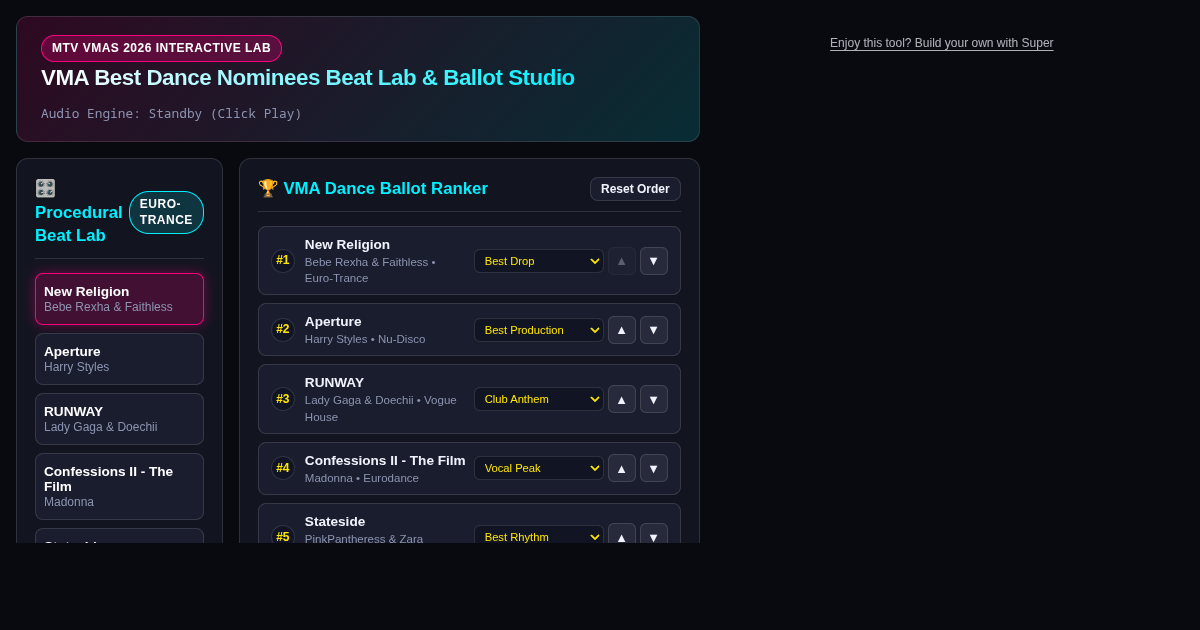Image resolution: width=1200 pixels, height=630 pixels.
Task: Click 'Audio Engine: Standby (Click Play)' status
Action: 171,114
